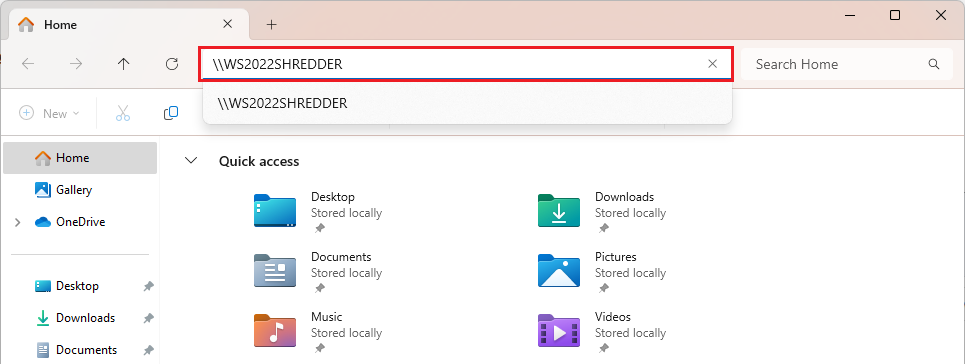This screenshot has width=965, height=364.
Task: Open the Music folder icon
Action: (275, 331)
